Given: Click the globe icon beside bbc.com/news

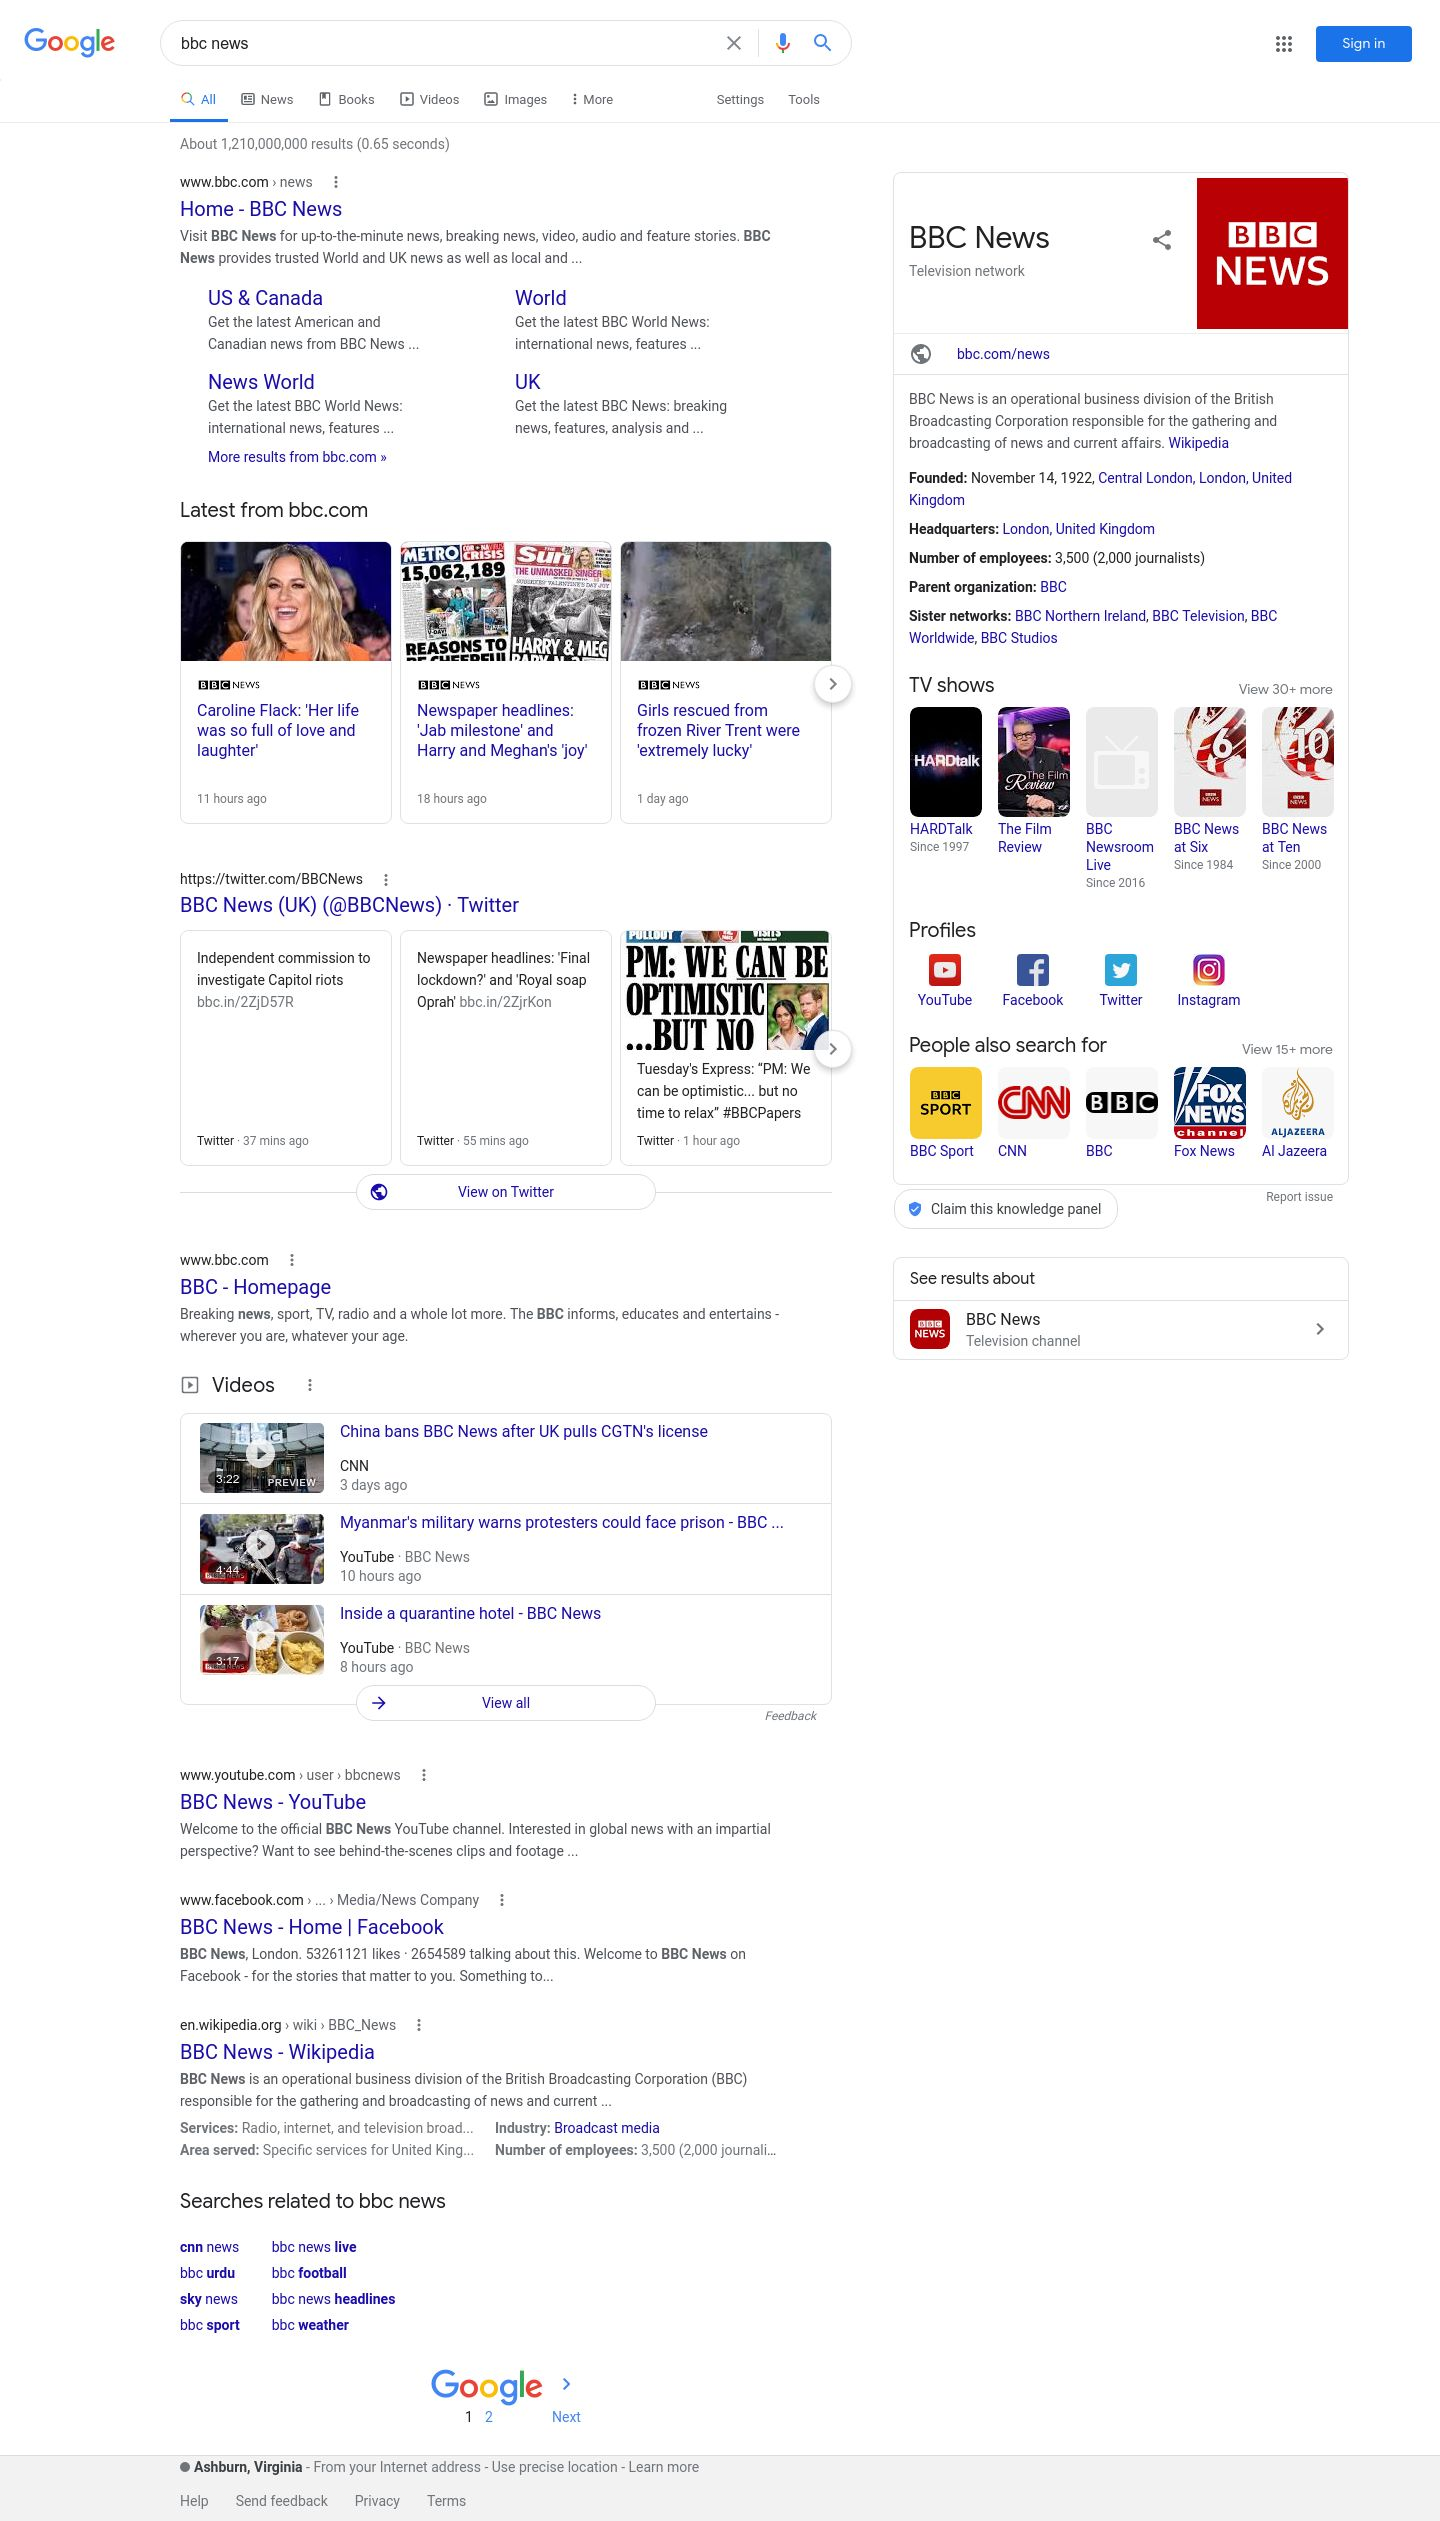Looking at the screenshot, I should pos(921,354).
